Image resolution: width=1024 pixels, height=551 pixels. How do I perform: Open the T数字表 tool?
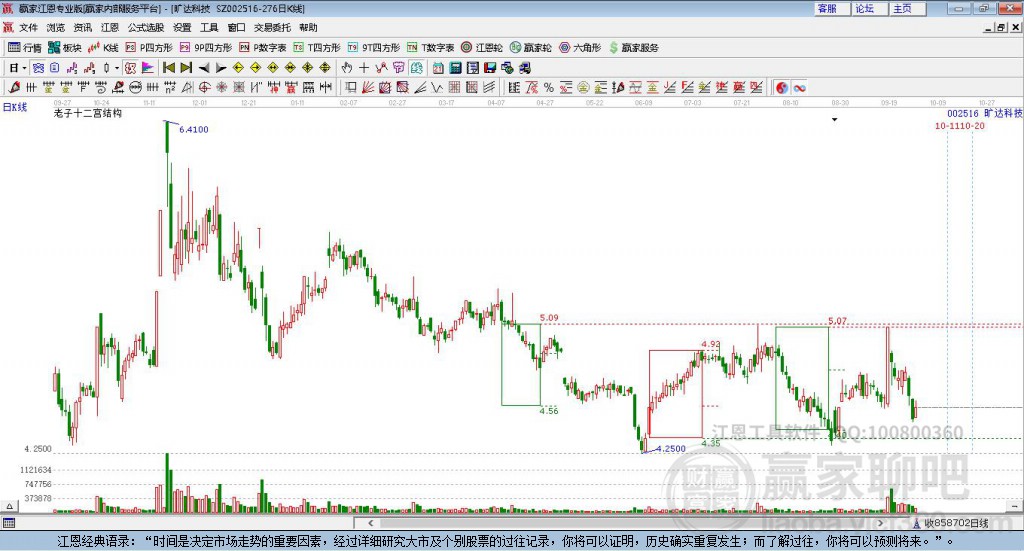point(430,48)
